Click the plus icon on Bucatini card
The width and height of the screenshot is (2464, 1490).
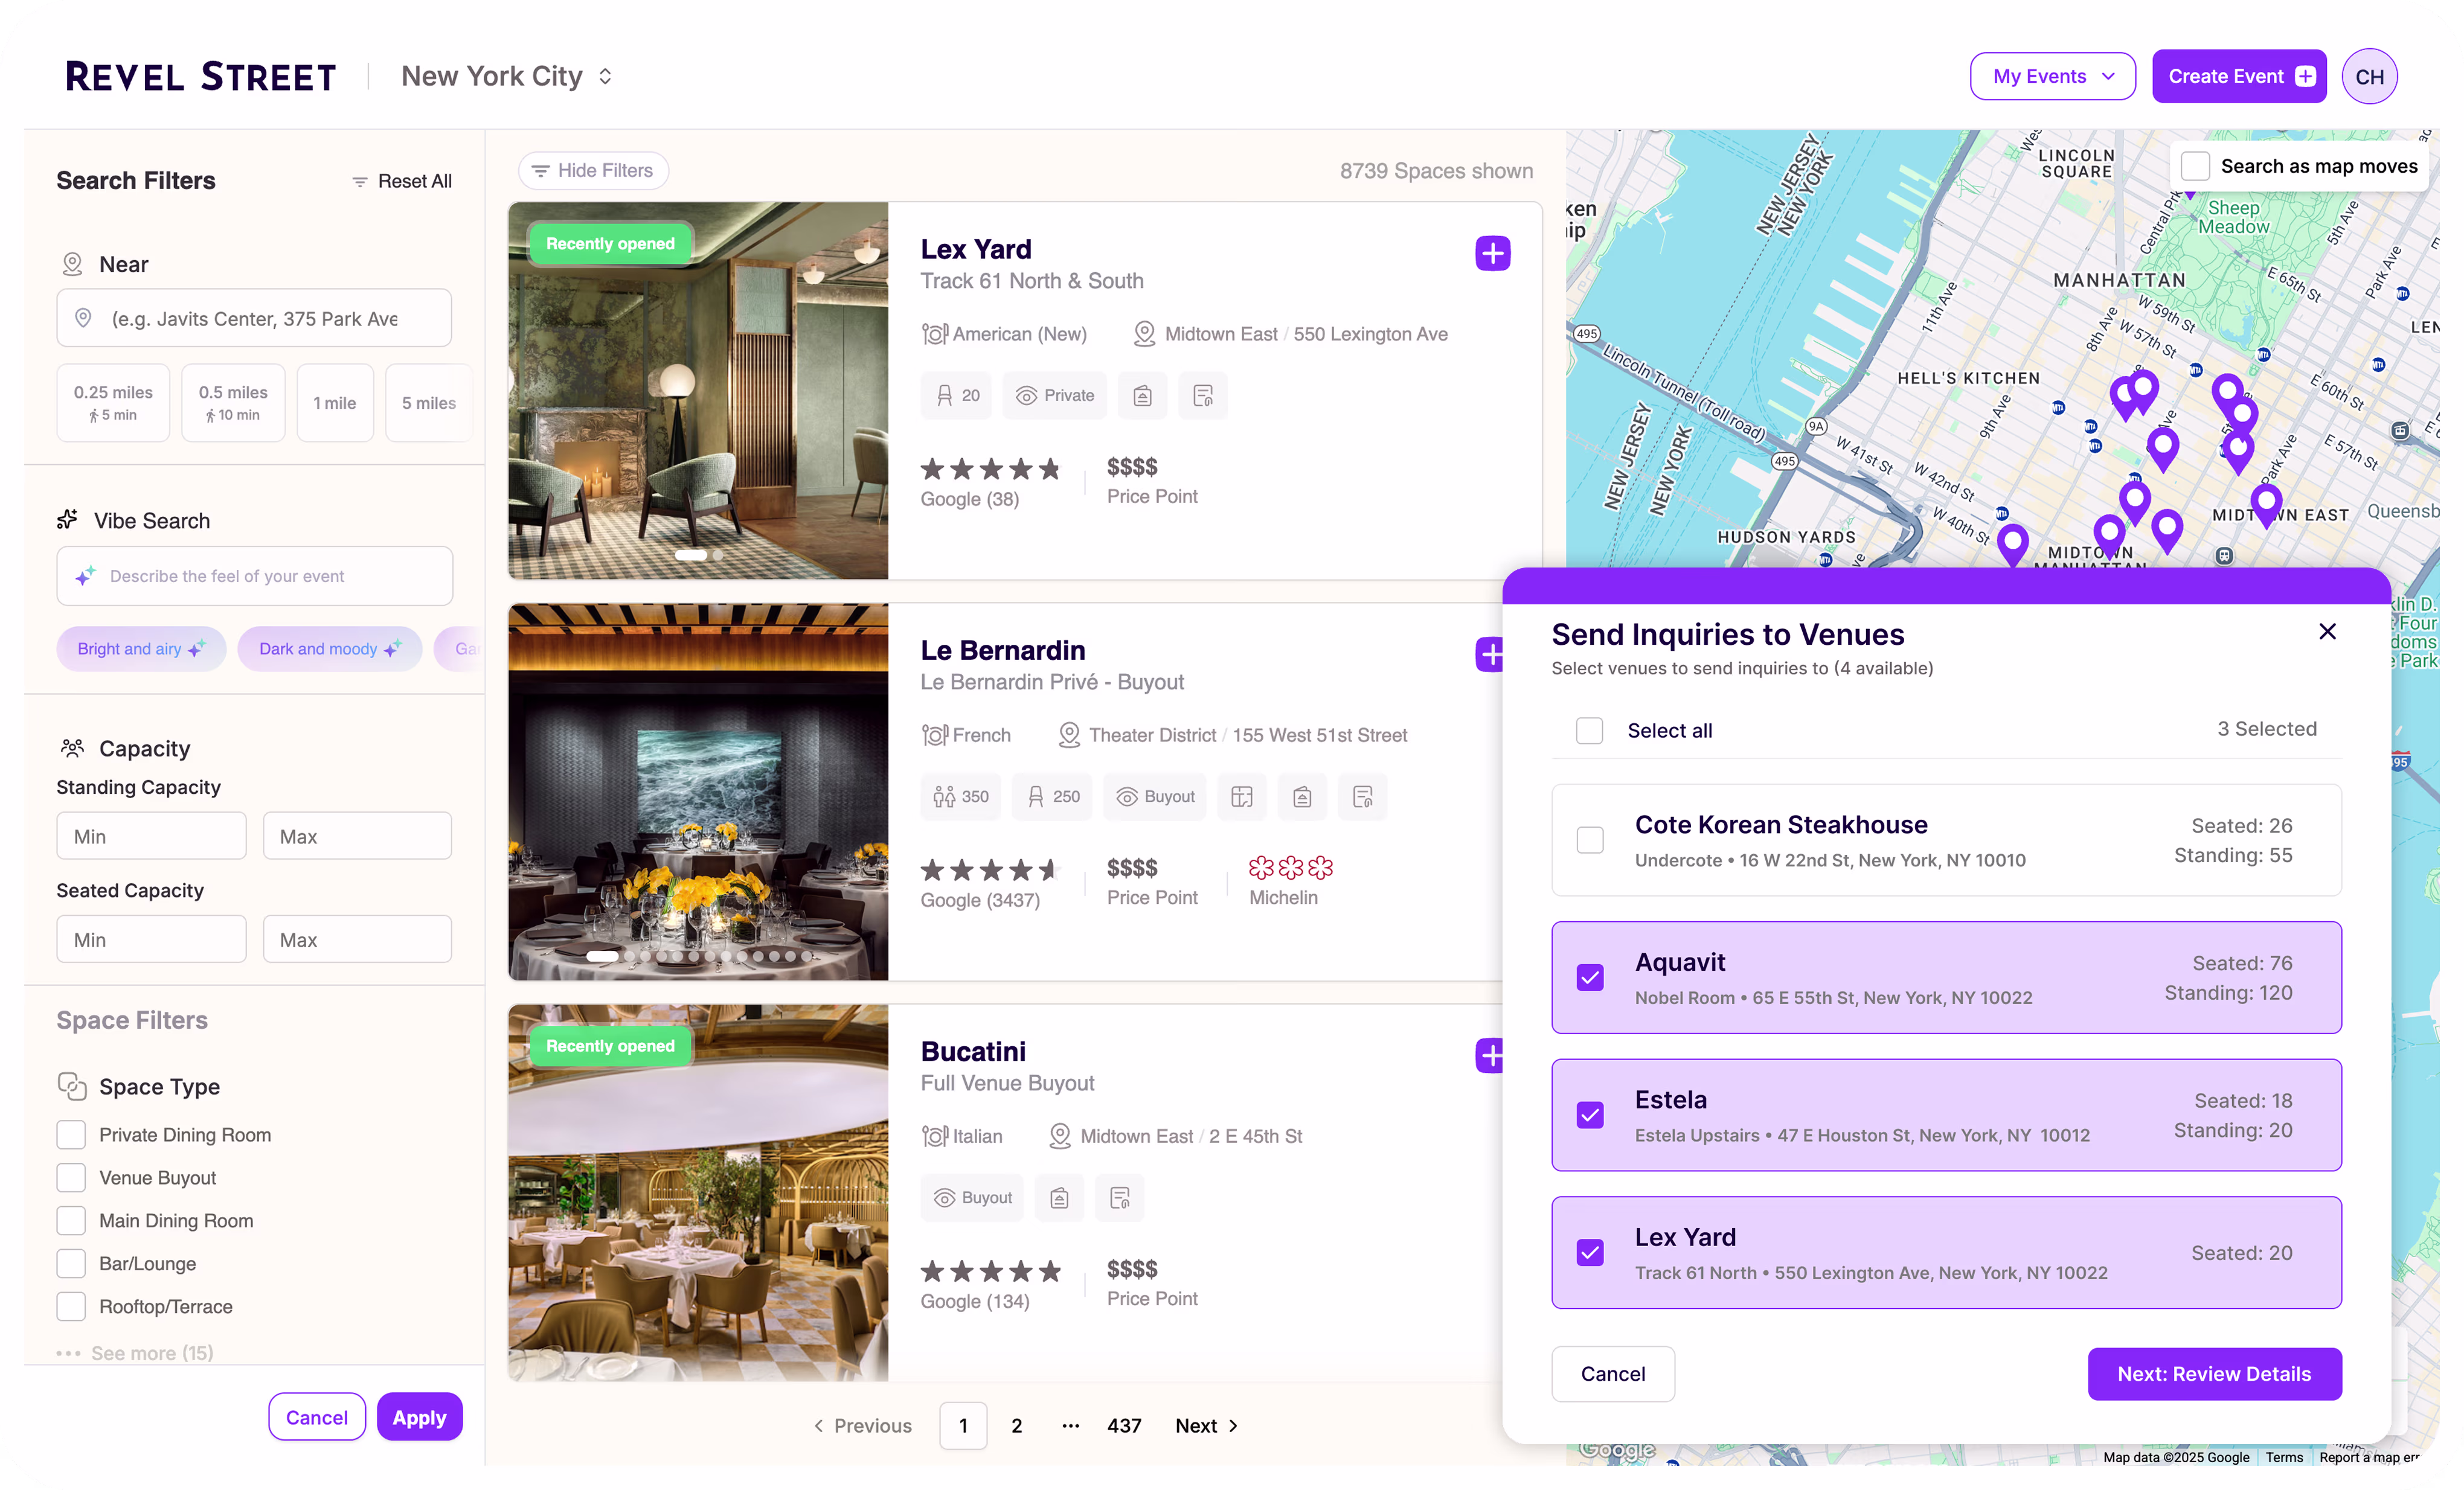[1489, 1055]
